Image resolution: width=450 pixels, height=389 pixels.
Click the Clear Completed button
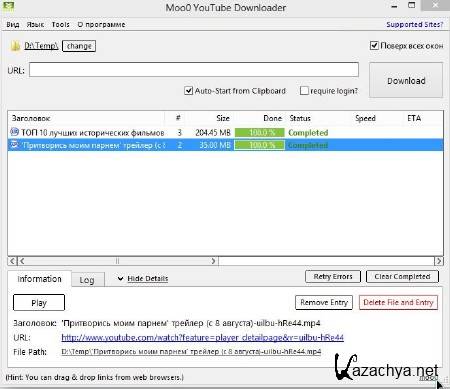(402, 277)
